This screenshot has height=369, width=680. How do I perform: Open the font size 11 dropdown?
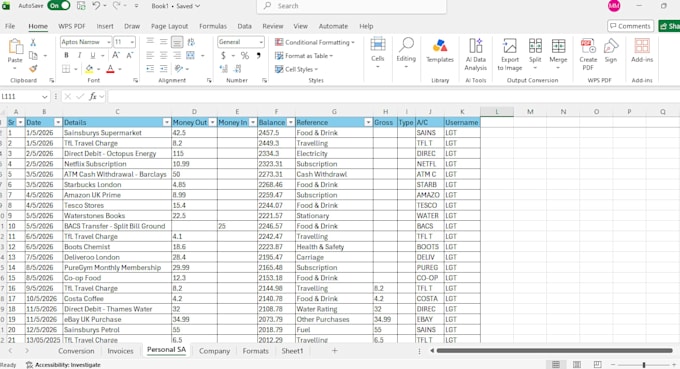132,42
